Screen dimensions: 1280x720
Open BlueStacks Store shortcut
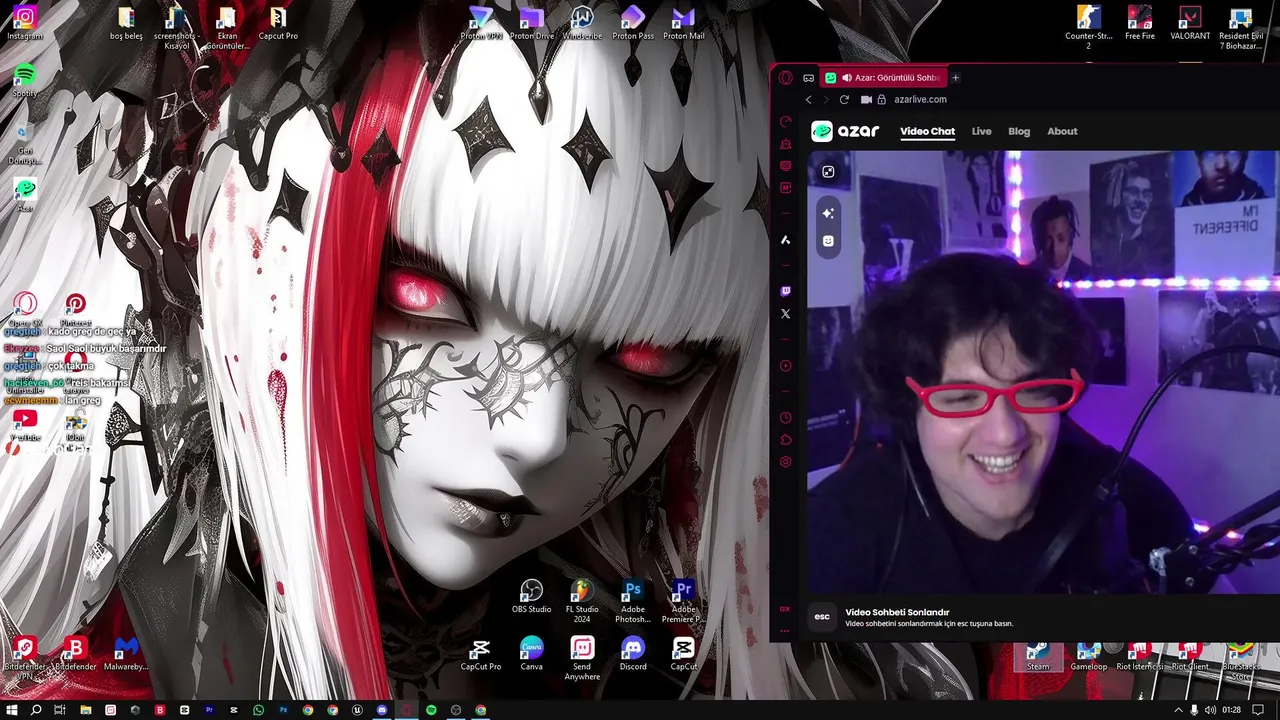(x=1241, y=661)
